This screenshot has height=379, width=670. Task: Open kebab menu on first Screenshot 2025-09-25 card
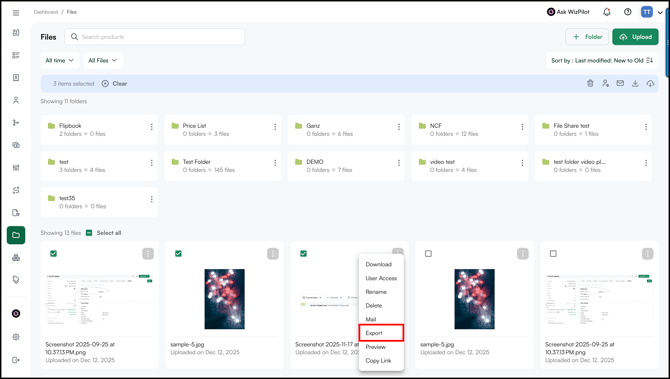(148, 254)
